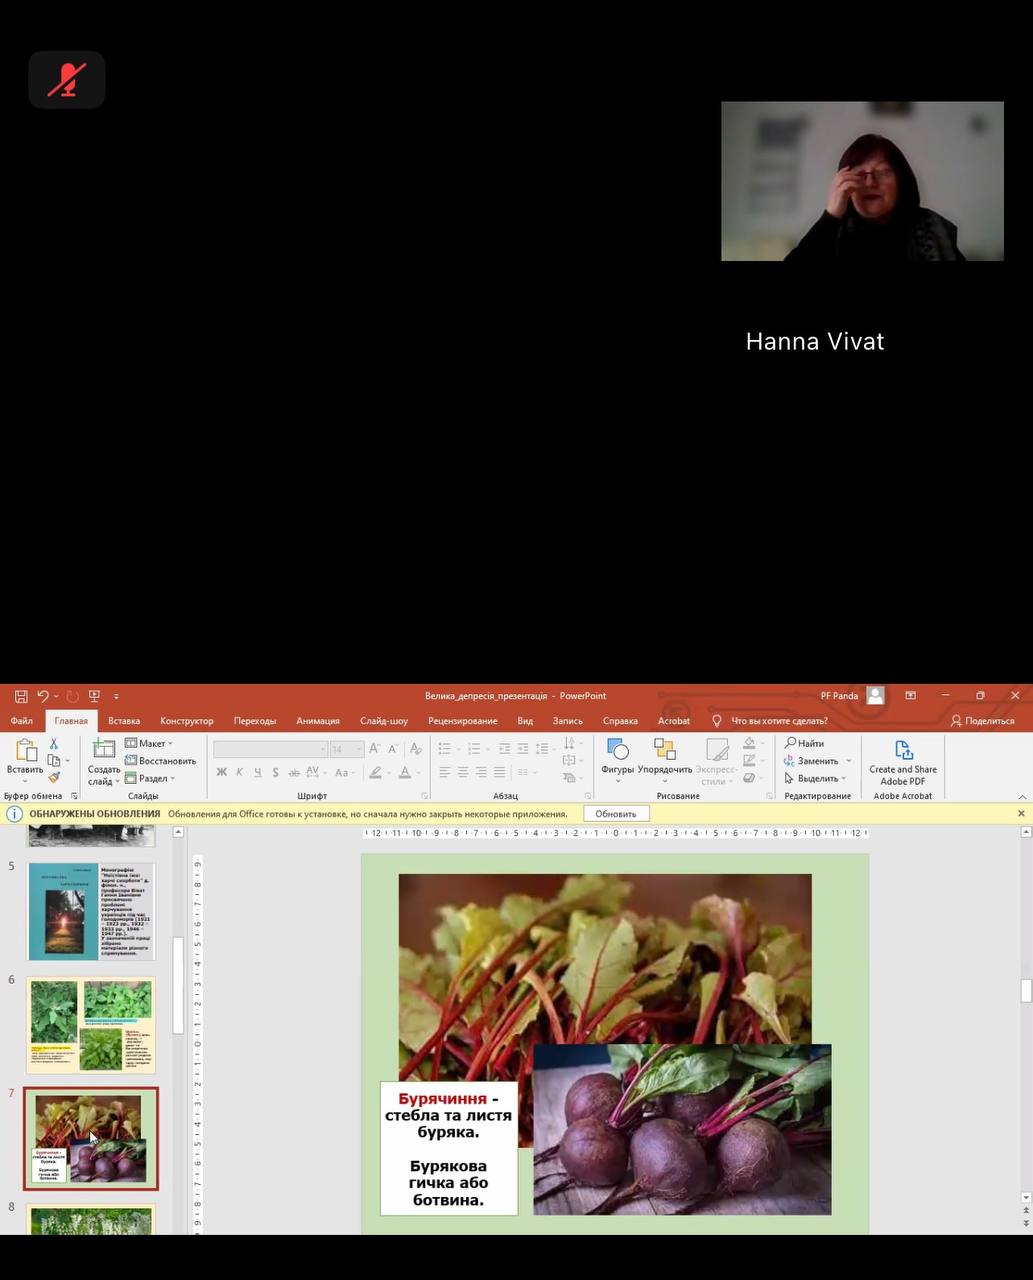Image resolution: width=1033 pixels, height=1280 pixels.
Task: Click the Undo arrow icon
Action: pos(43,696)
